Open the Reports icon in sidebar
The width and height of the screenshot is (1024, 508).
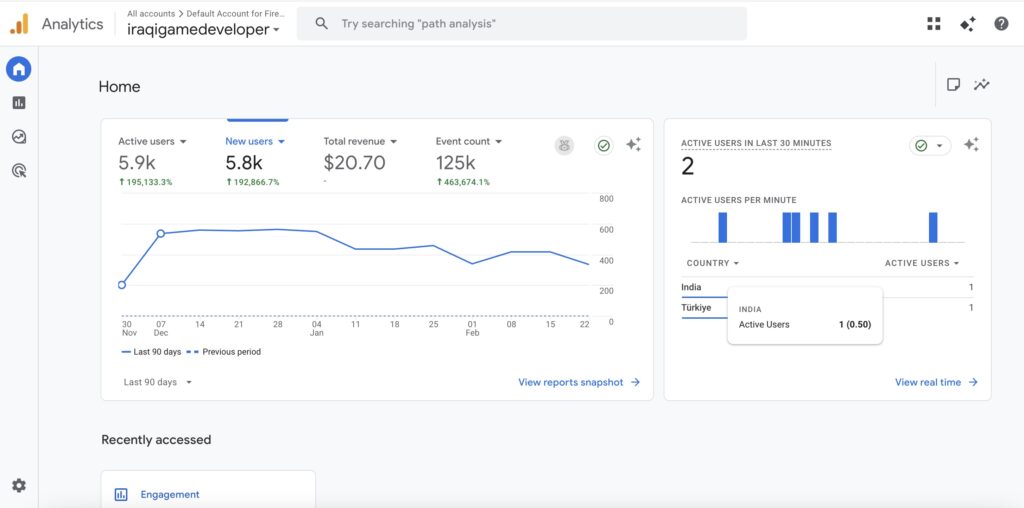[x=19, y=103]
